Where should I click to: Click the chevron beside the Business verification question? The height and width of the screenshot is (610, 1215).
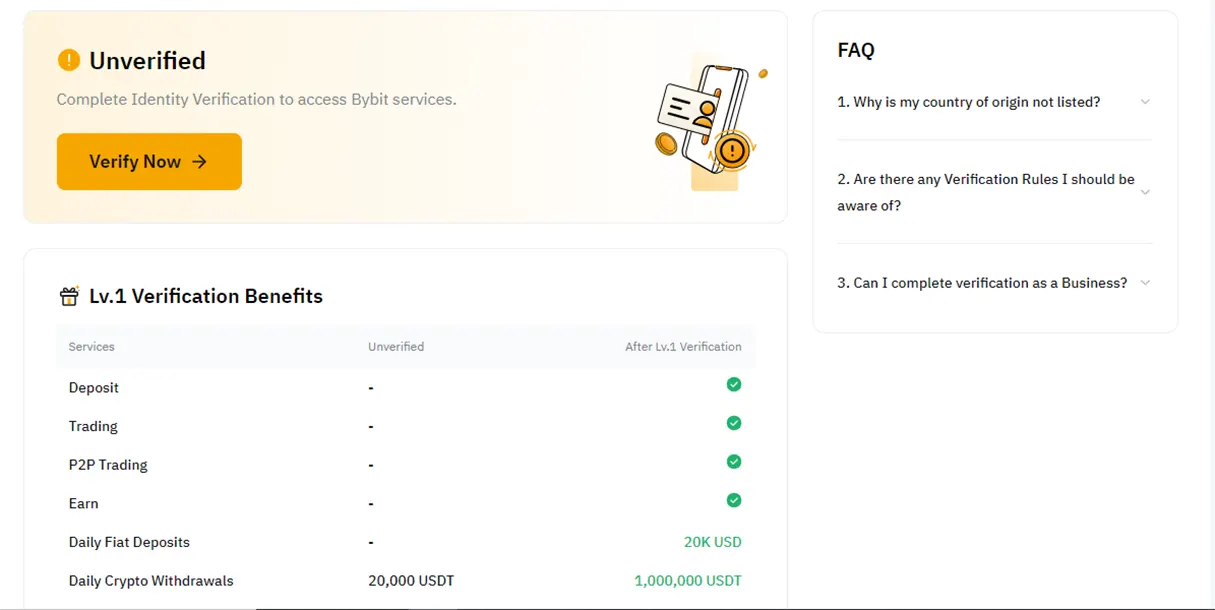[1145, 283]
